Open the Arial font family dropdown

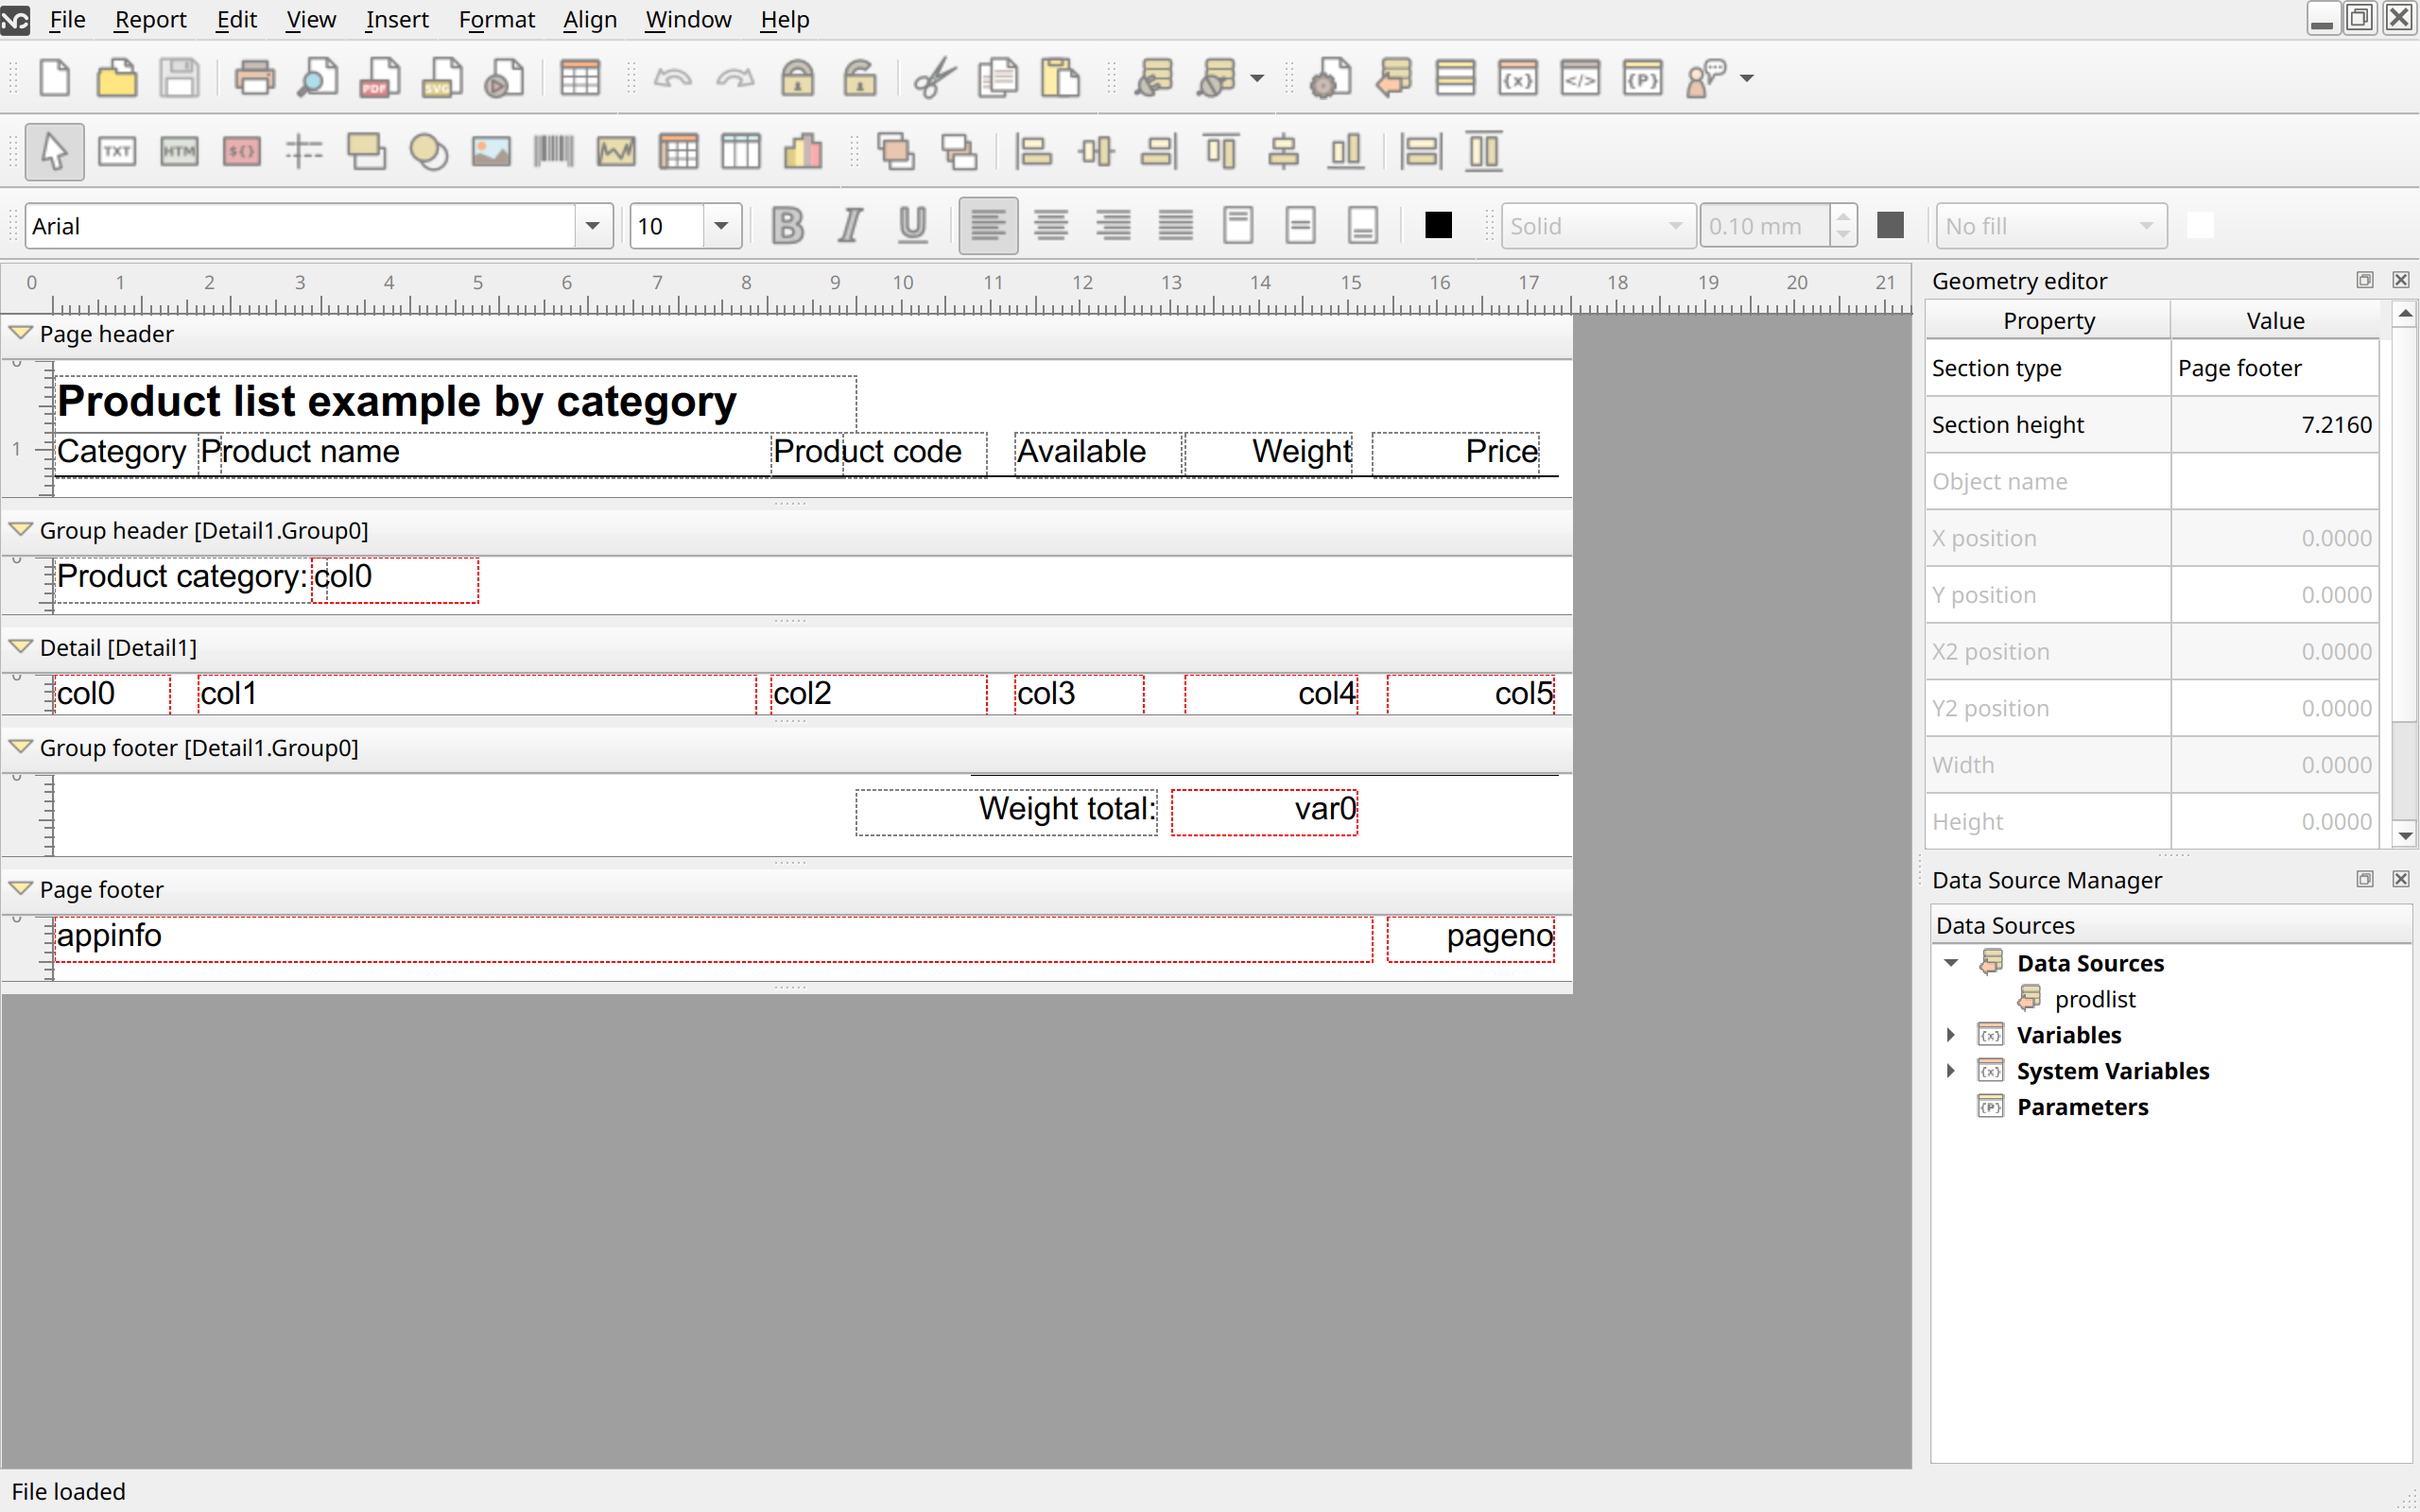pos(593,226)
